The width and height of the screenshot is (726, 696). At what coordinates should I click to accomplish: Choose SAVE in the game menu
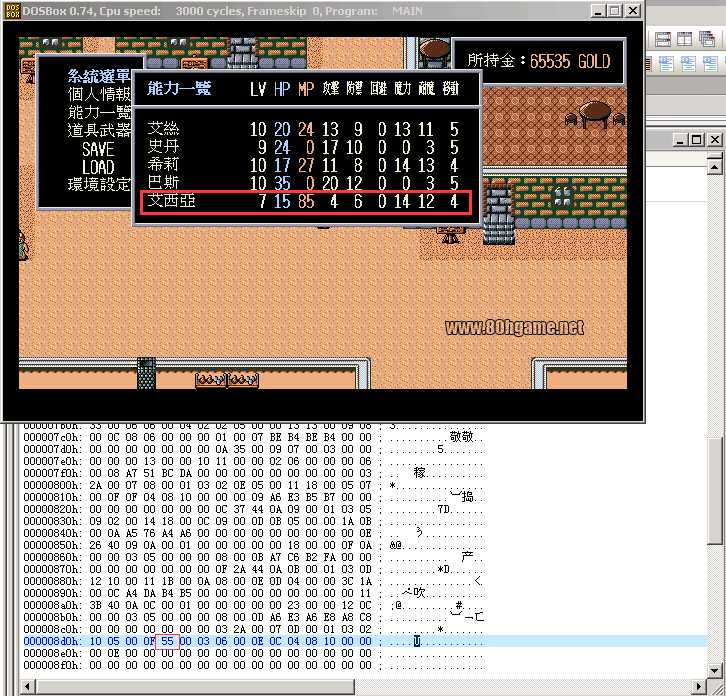[98, 149]
